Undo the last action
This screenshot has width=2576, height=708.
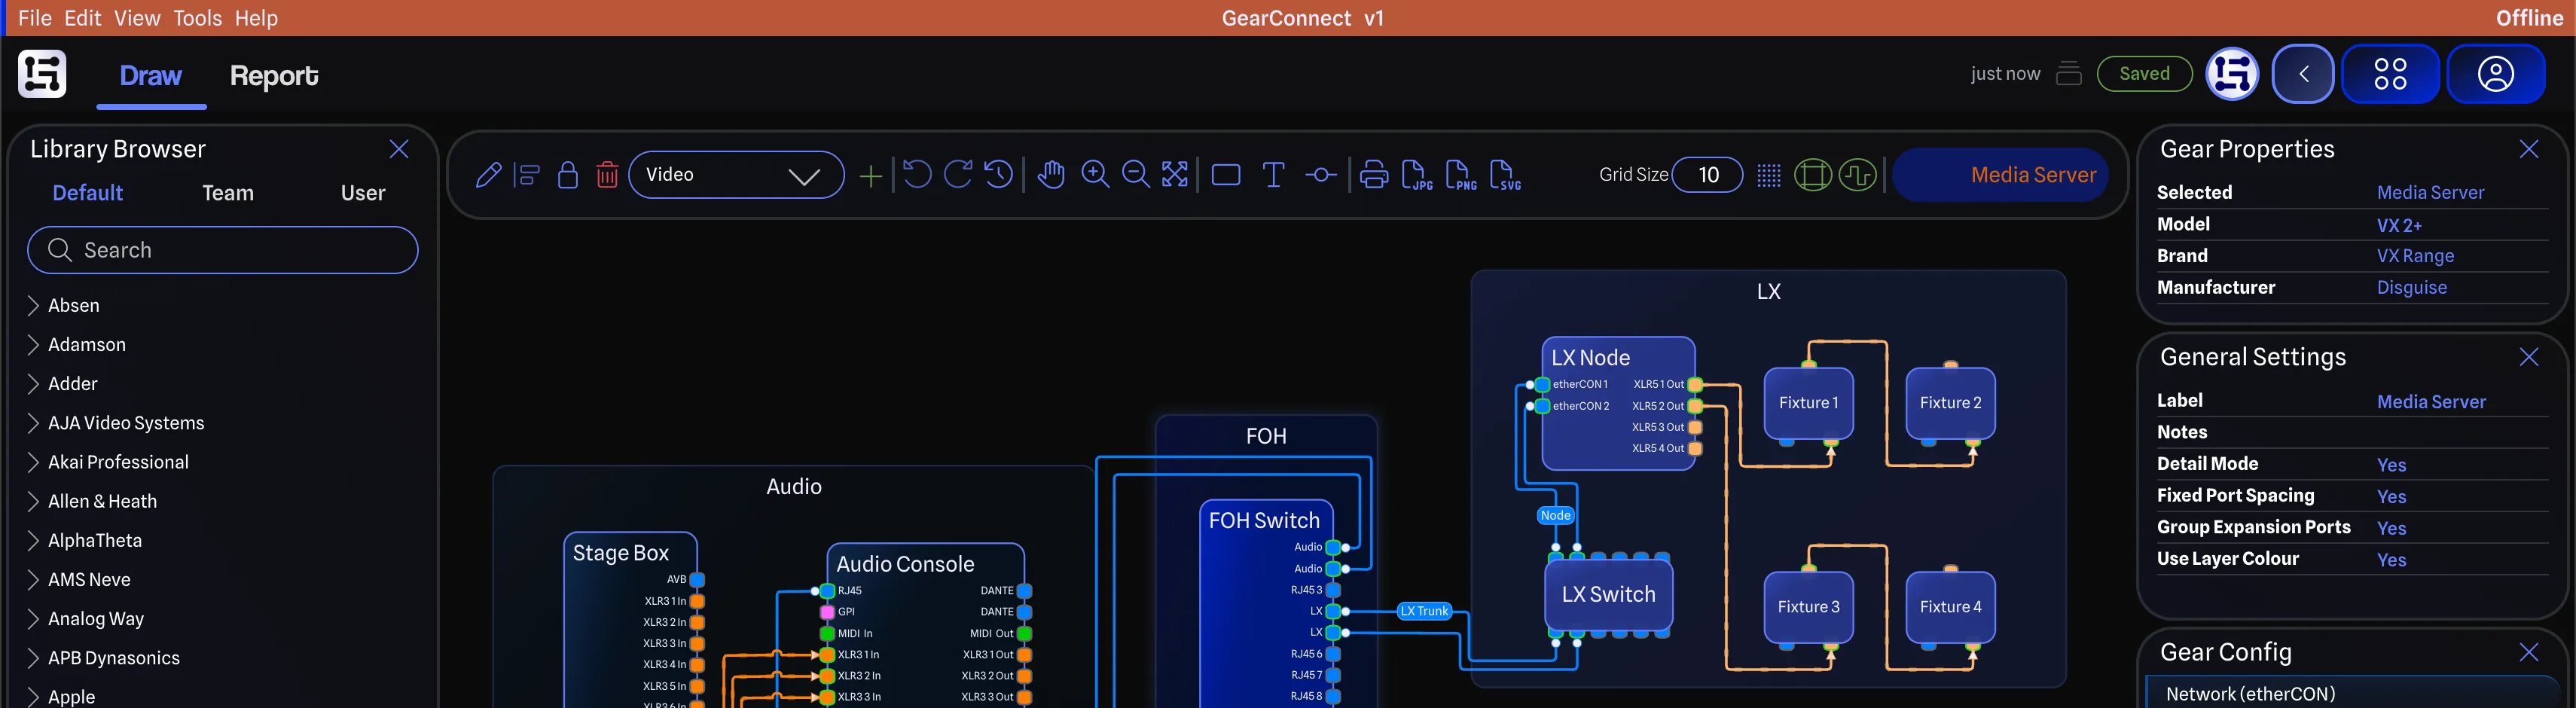916,174
